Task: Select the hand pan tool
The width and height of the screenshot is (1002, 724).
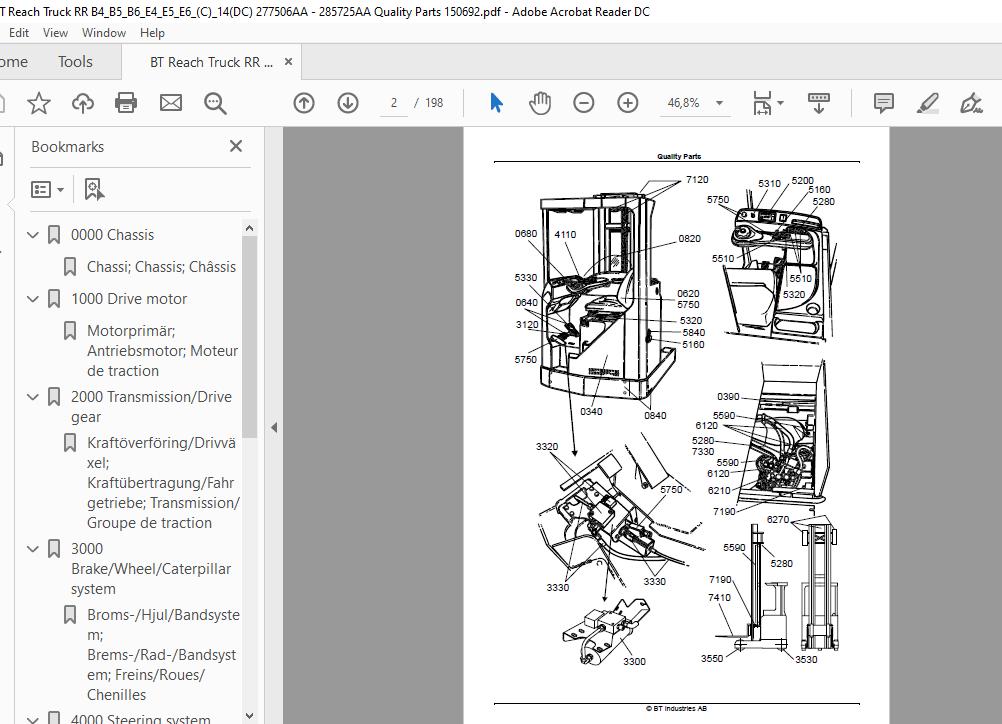Action: tap(540, 103)
